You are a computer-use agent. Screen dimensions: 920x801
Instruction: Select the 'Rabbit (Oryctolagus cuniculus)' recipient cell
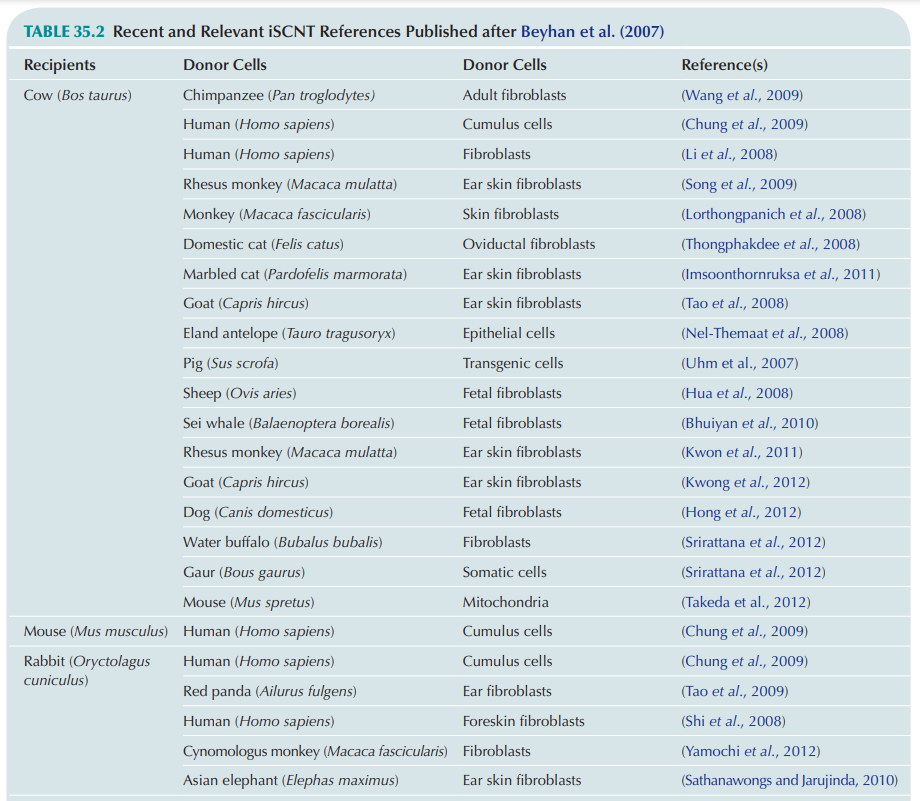tap(87, 671)
